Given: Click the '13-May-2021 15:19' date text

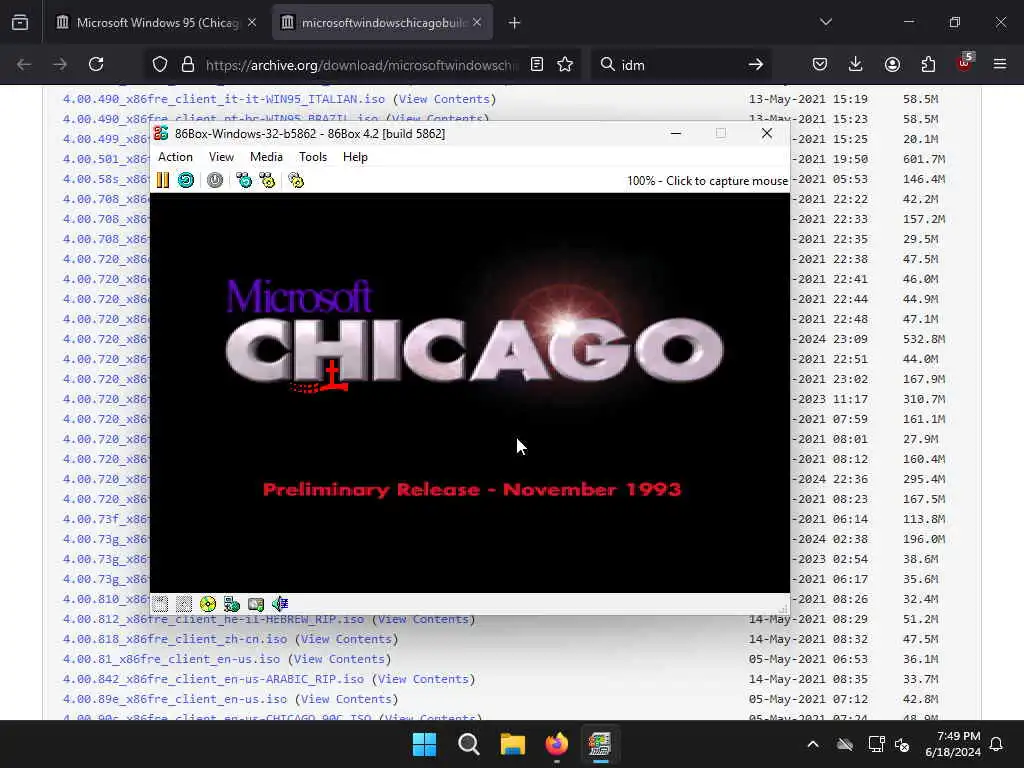Looking at the screenshot, I should pos(808,99).
